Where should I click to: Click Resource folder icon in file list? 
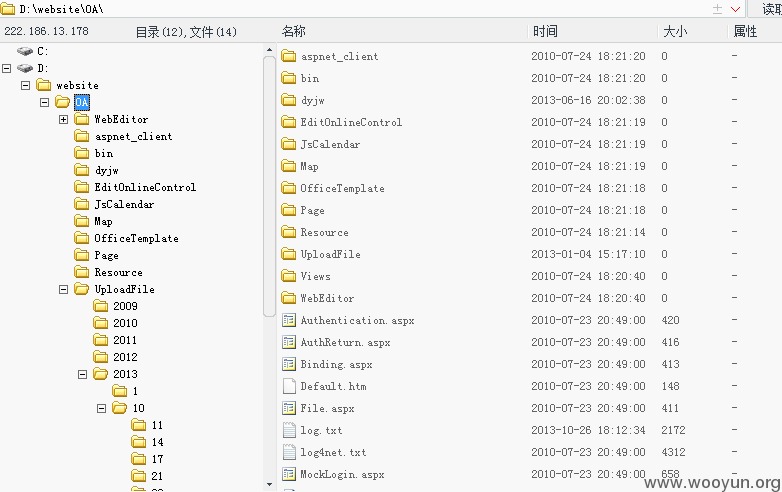point(288,232)
